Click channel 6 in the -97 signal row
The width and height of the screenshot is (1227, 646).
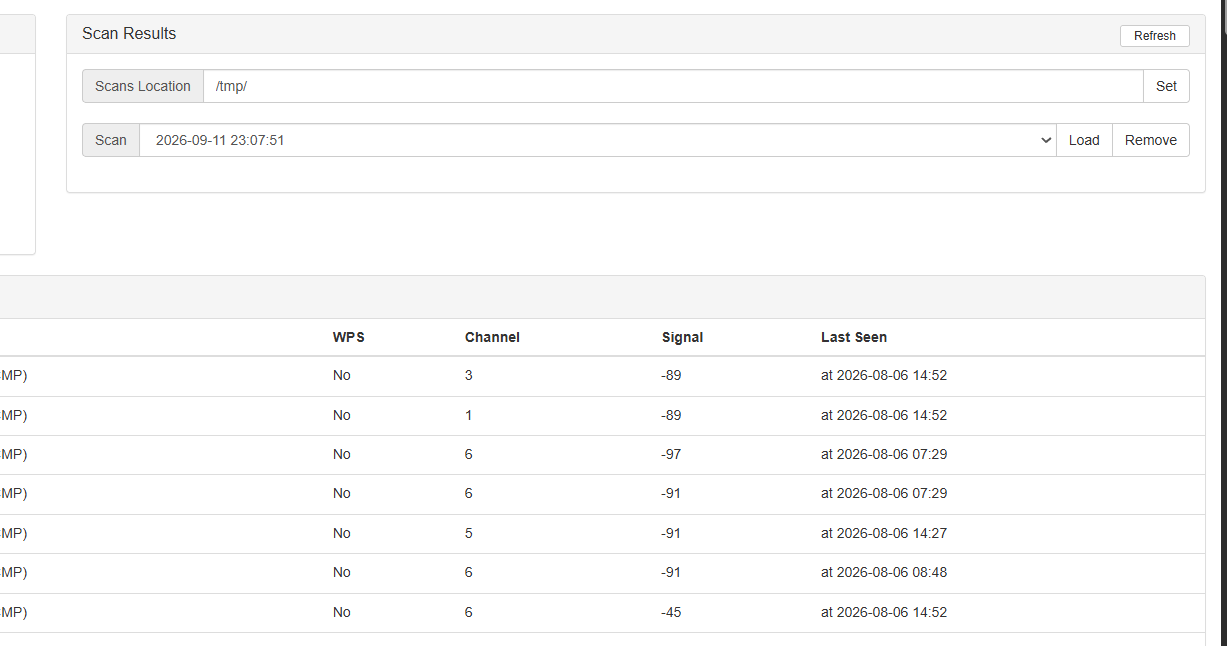click(469, 454)
